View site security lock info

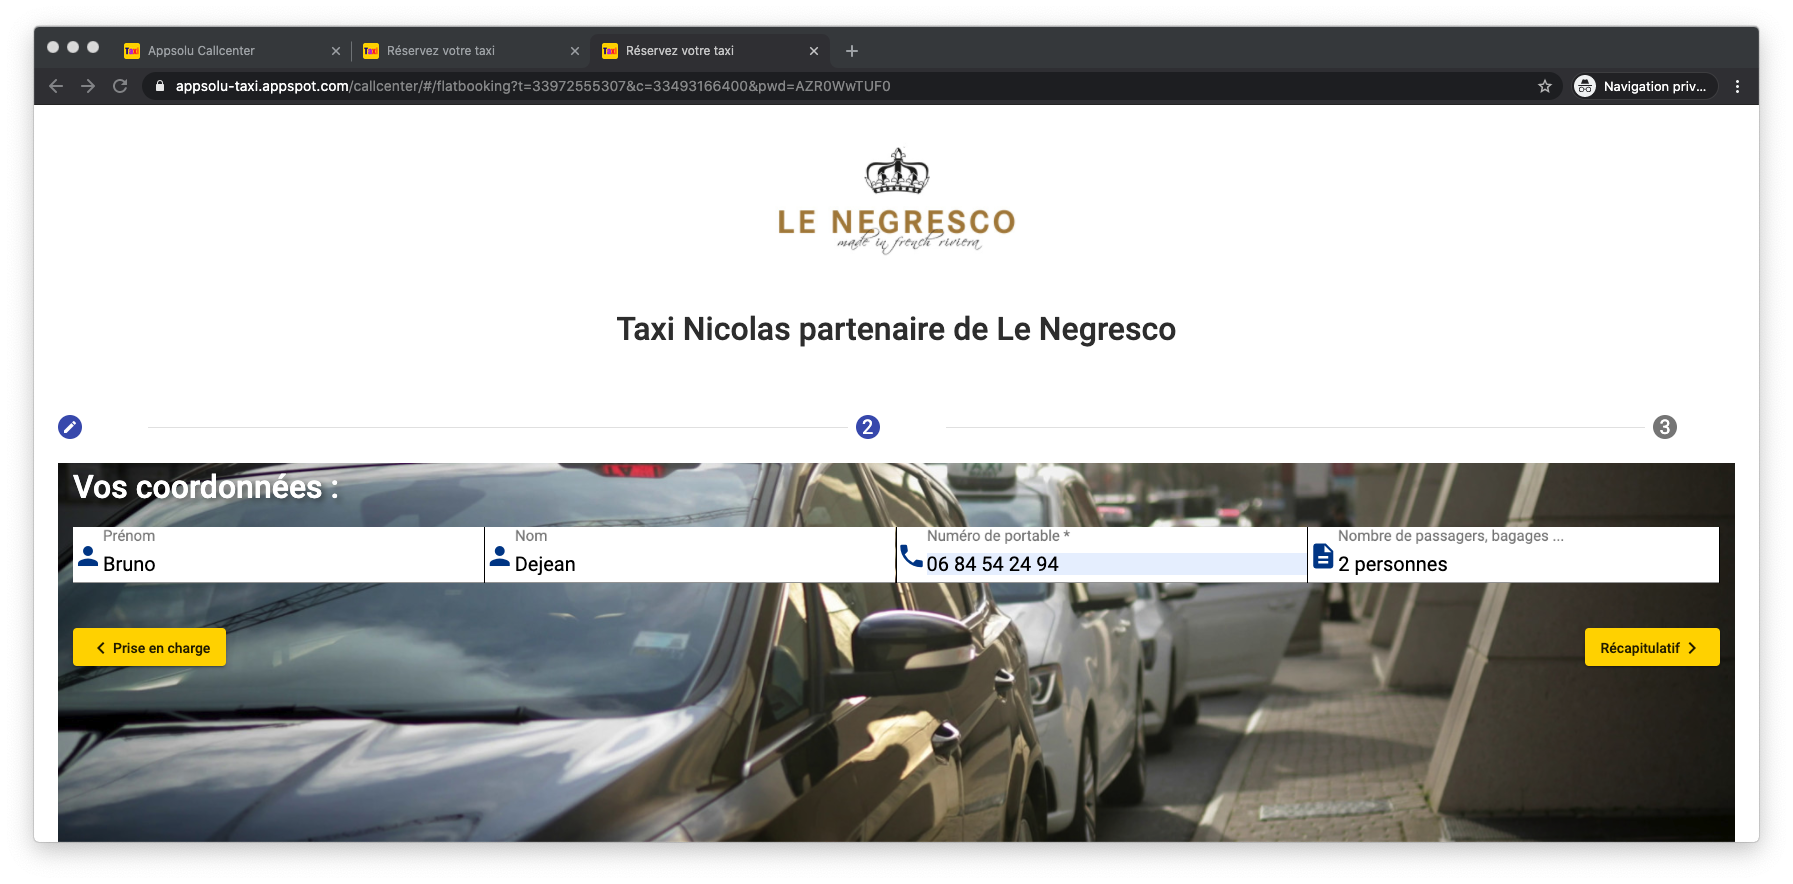coord(159,86)
